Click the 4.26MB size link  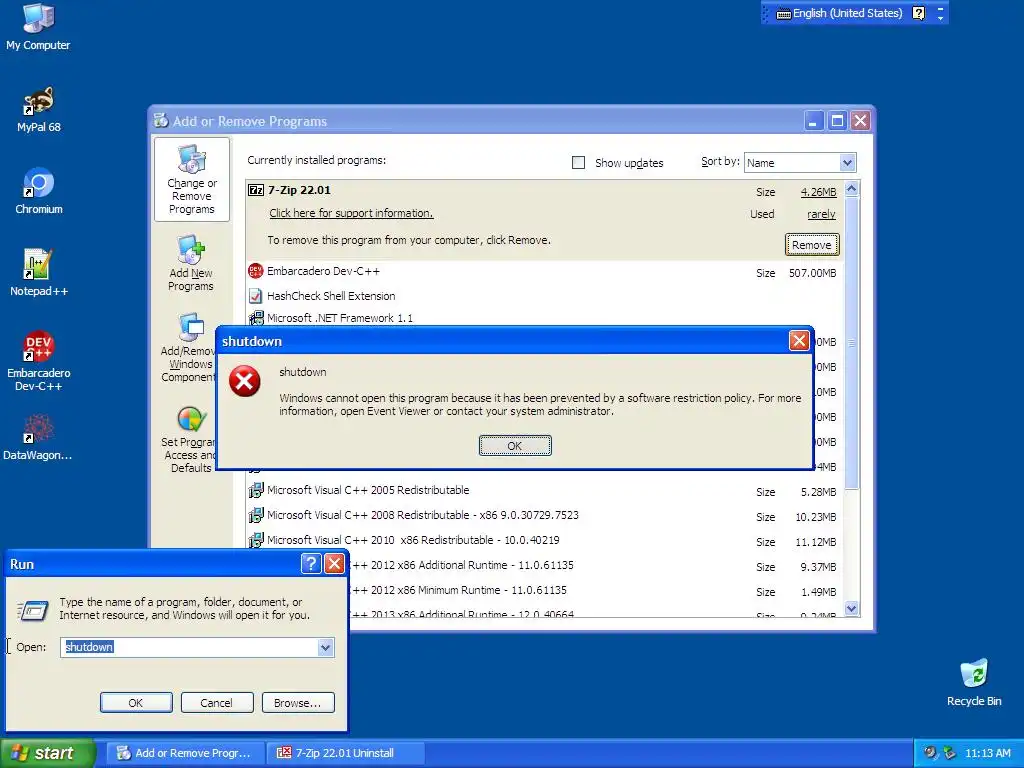[818, 192]
